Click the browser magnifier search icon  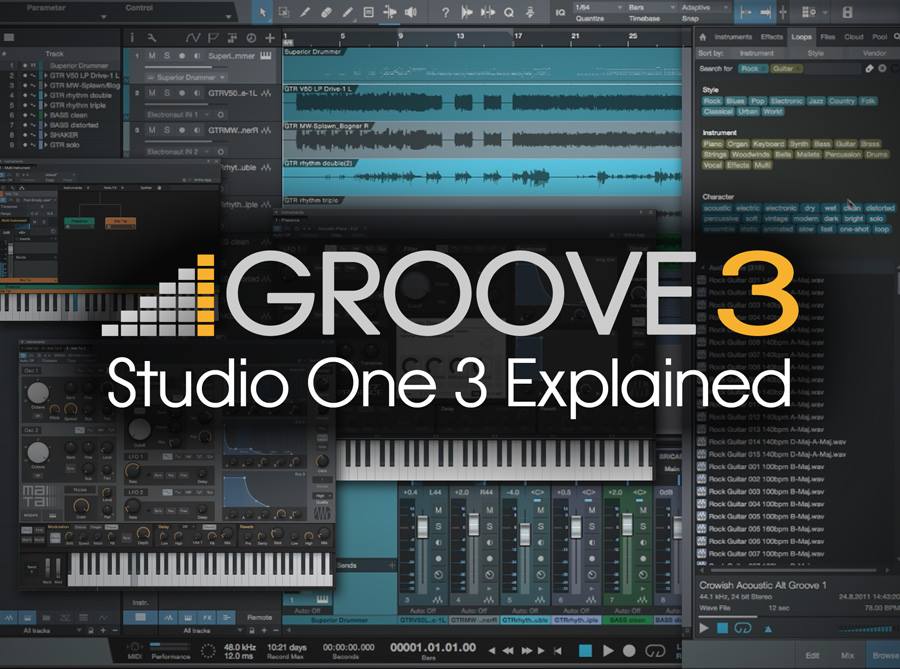point(897,37)
